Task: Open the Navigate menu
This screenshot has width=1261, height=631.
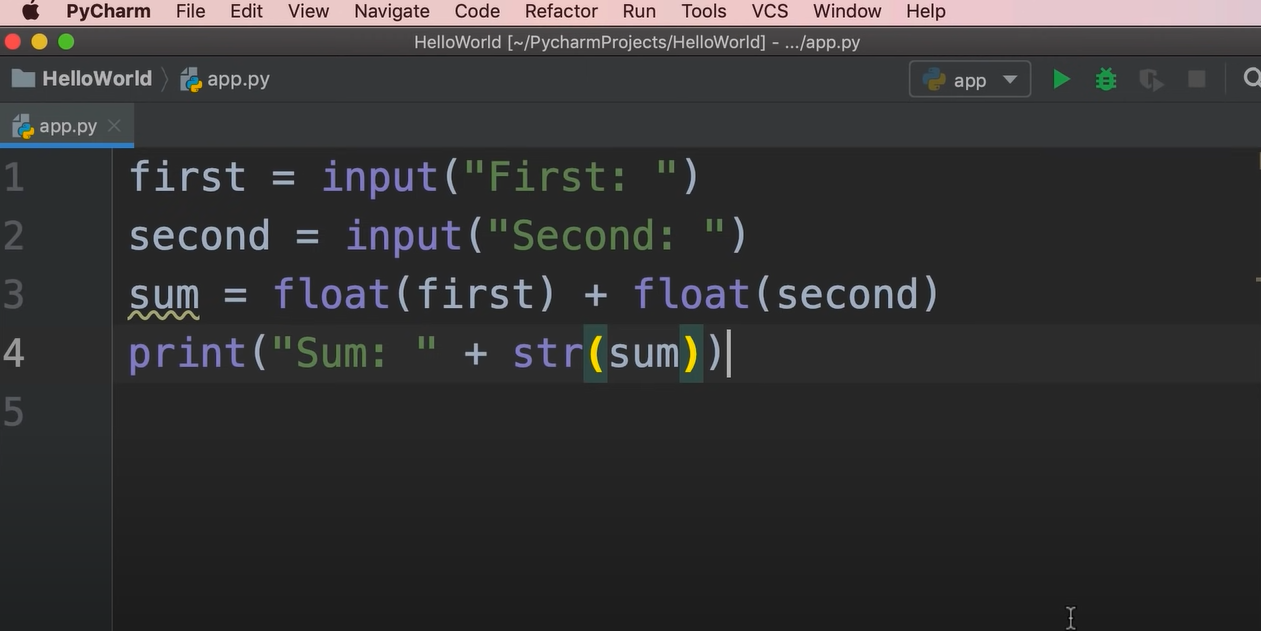Action: (x=392, y=11)
